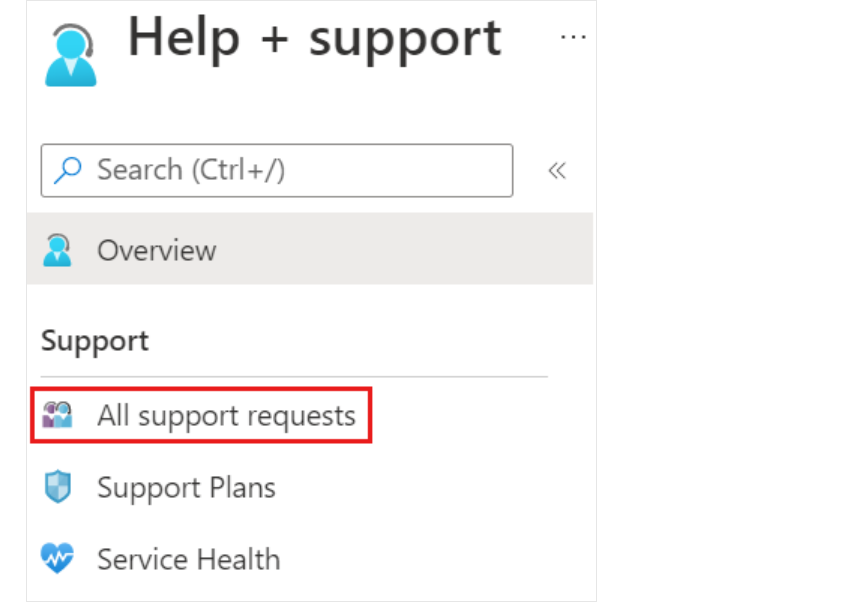This screenshot has width=858, height=609.
Task: Collapse the sidebar with the double chevron
Action: (x=557, y=171)
